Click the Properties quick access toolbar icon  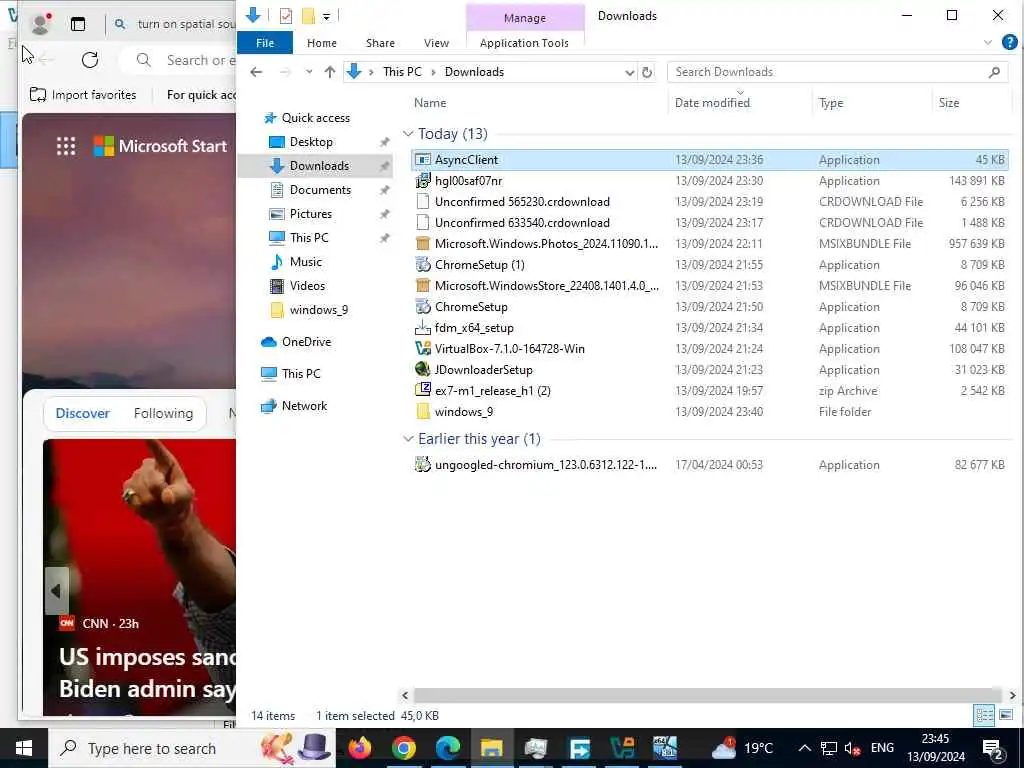(x=285, y=16)
